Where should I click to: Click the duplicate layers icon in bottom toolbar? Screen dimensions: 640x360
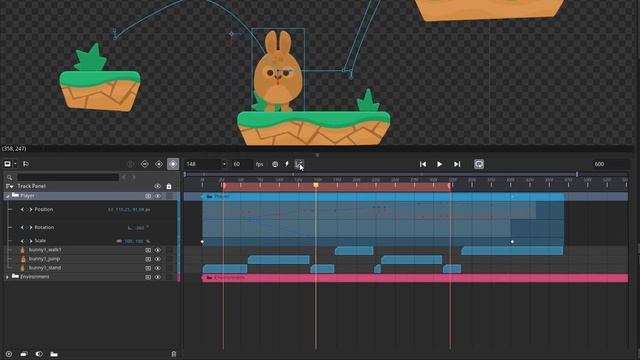click(x=24, y=354)
